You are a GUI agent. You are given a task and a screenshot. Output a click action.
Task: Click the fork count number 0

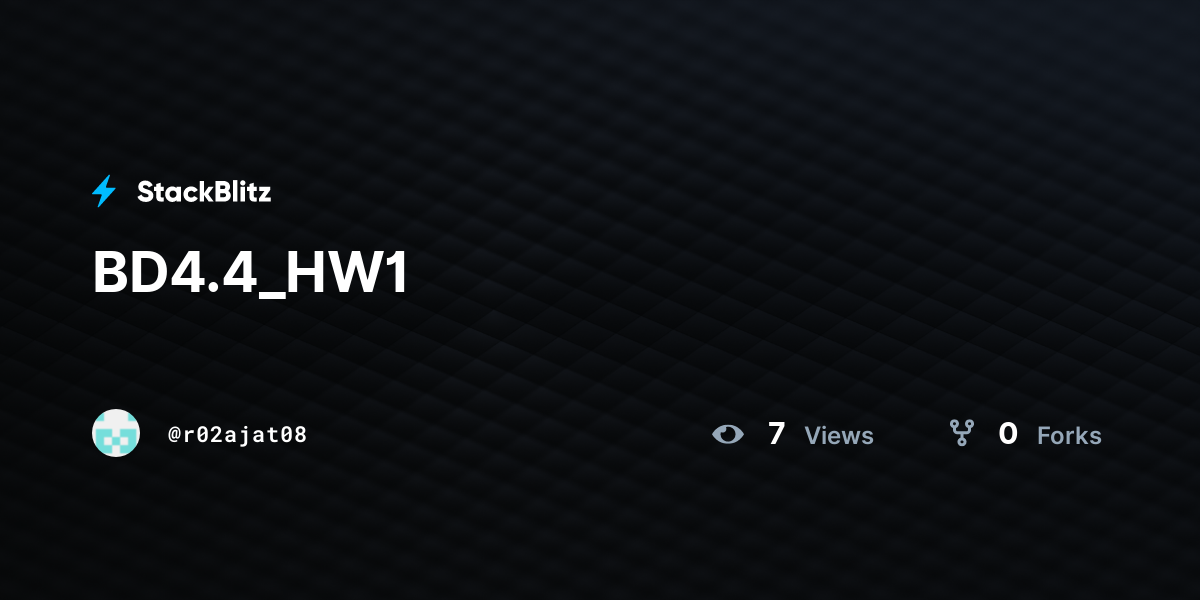pyautogui.click(x=1008, y=434)
